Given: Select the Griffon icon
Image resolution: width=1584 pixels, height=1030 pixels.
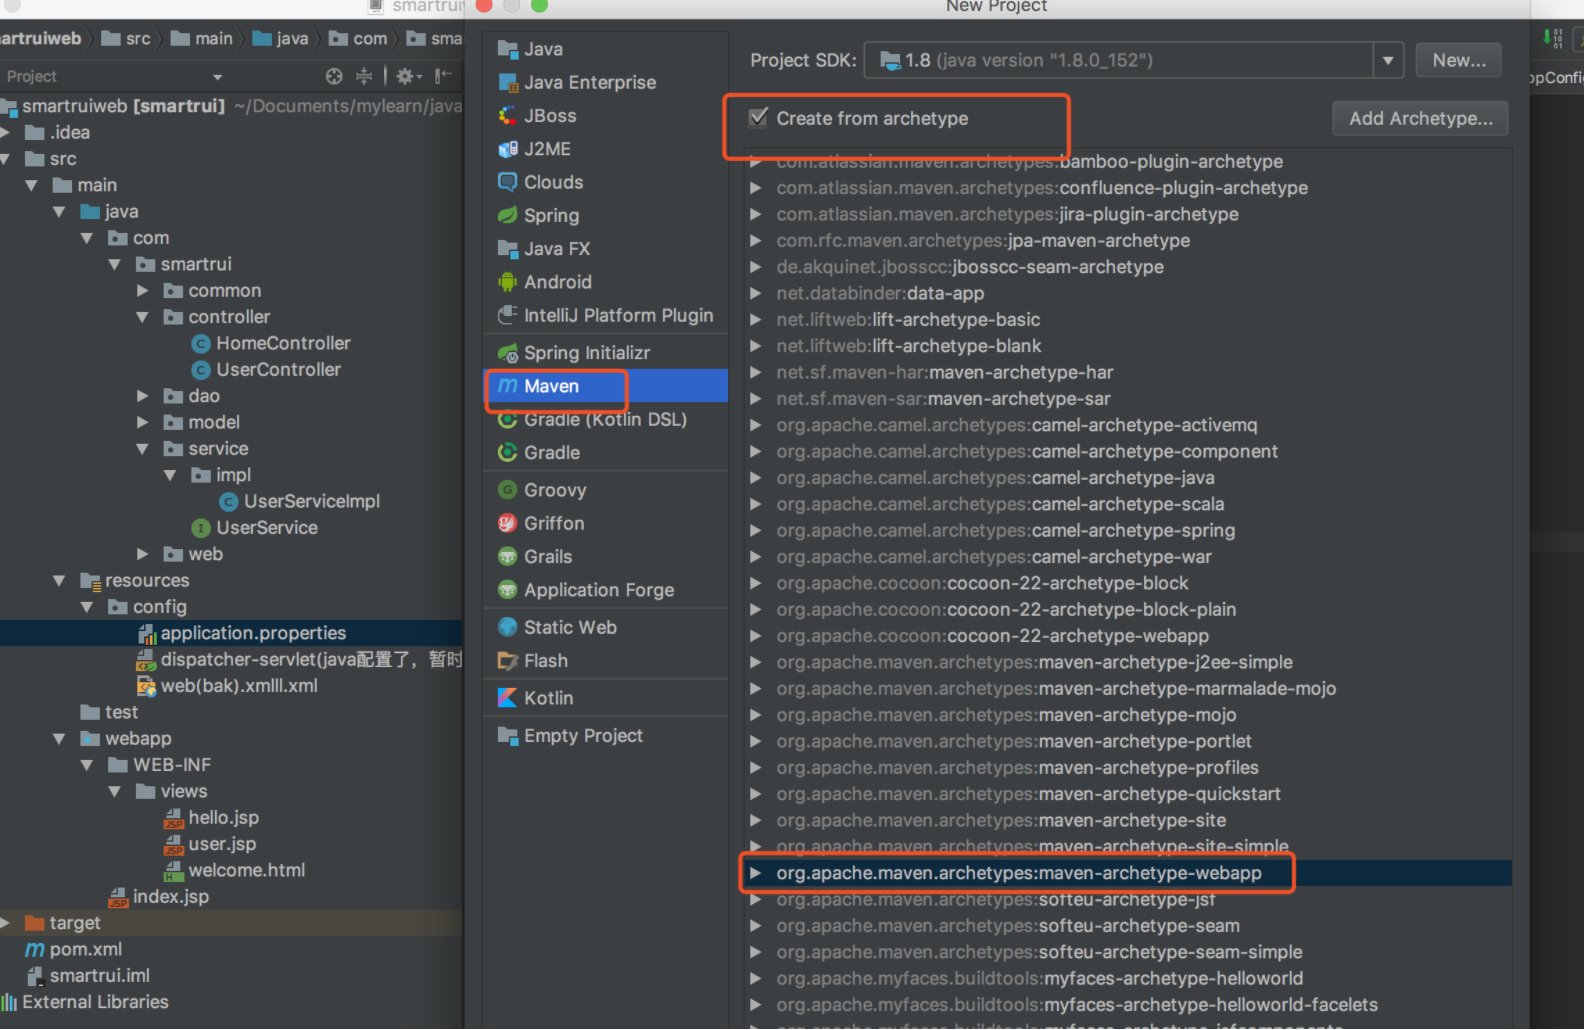Looking at the screenshot, I should tap(507, 523).
